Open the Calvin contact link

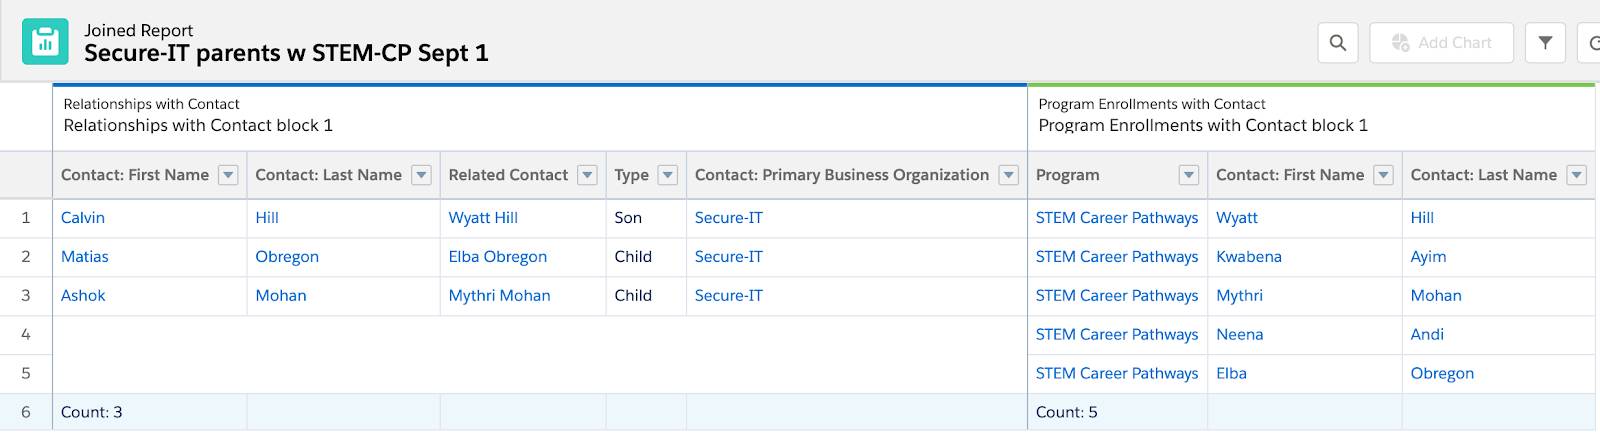(83, 218)
